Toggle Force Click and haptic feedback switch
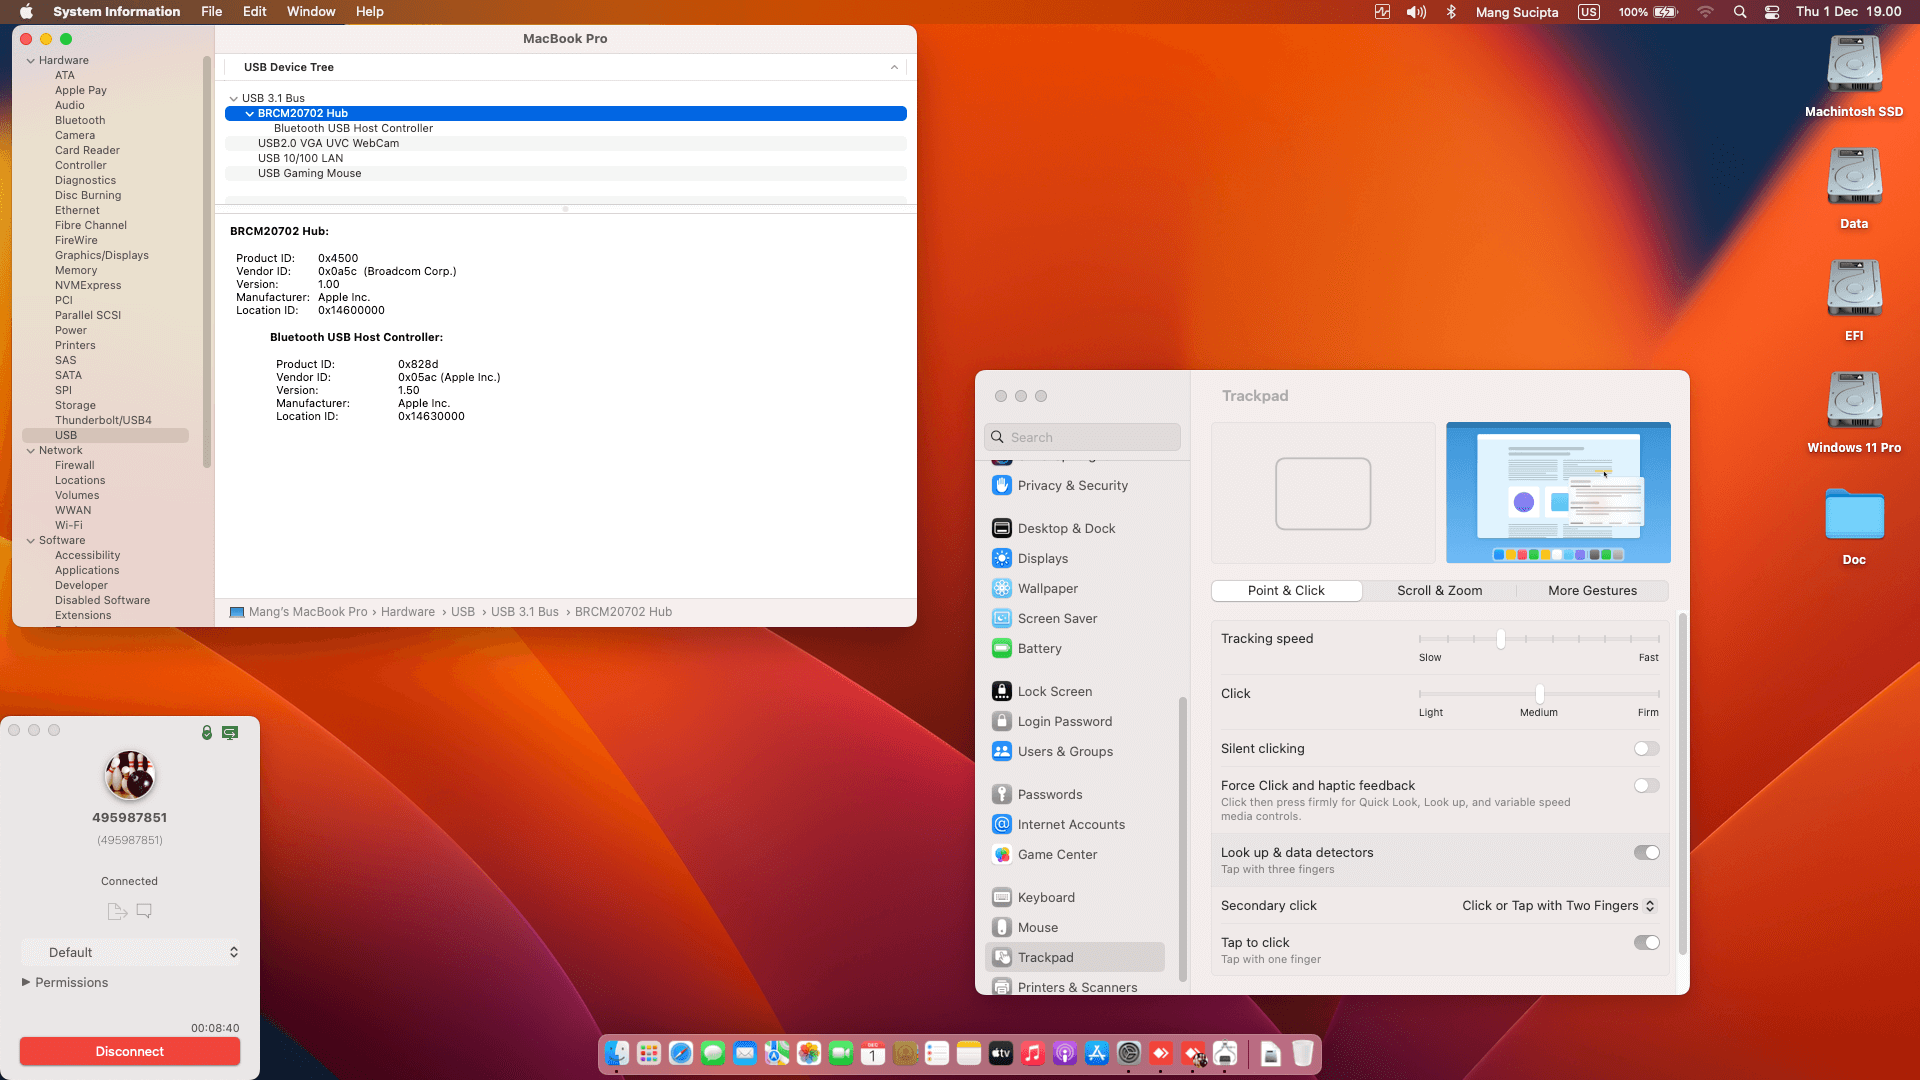Screen dimensions: 1920x1080 coord(1647,786)
